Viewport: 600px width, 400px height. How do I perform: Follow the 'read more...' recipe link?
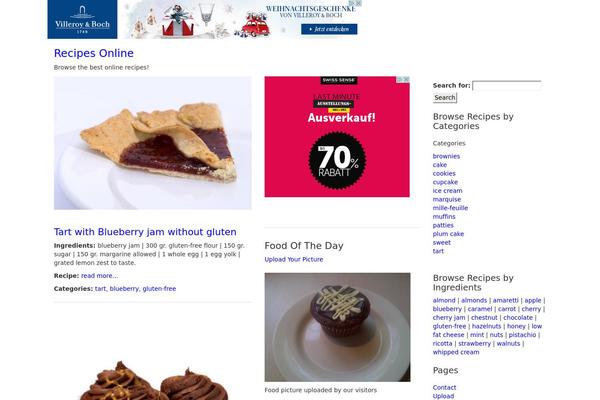(x=99, y=276)
